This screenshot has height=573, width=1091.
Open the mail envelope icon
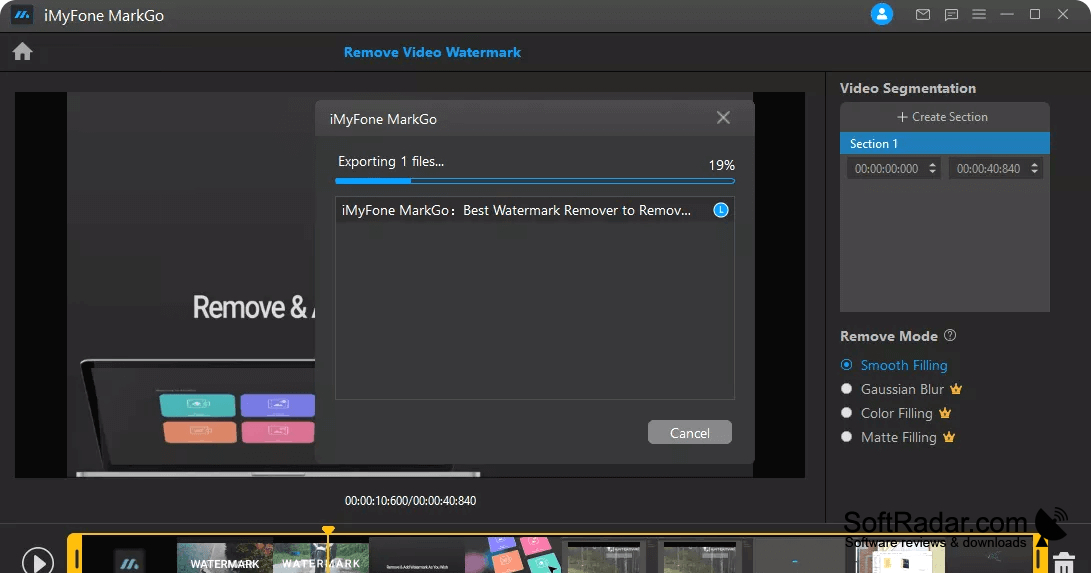pyautogui.click(x=923, y=14)
